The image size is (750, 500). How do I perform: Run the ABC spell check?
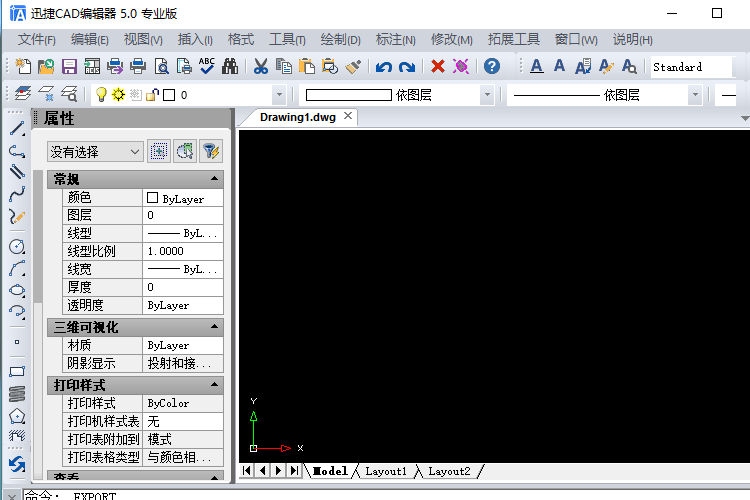coord(207,66)
